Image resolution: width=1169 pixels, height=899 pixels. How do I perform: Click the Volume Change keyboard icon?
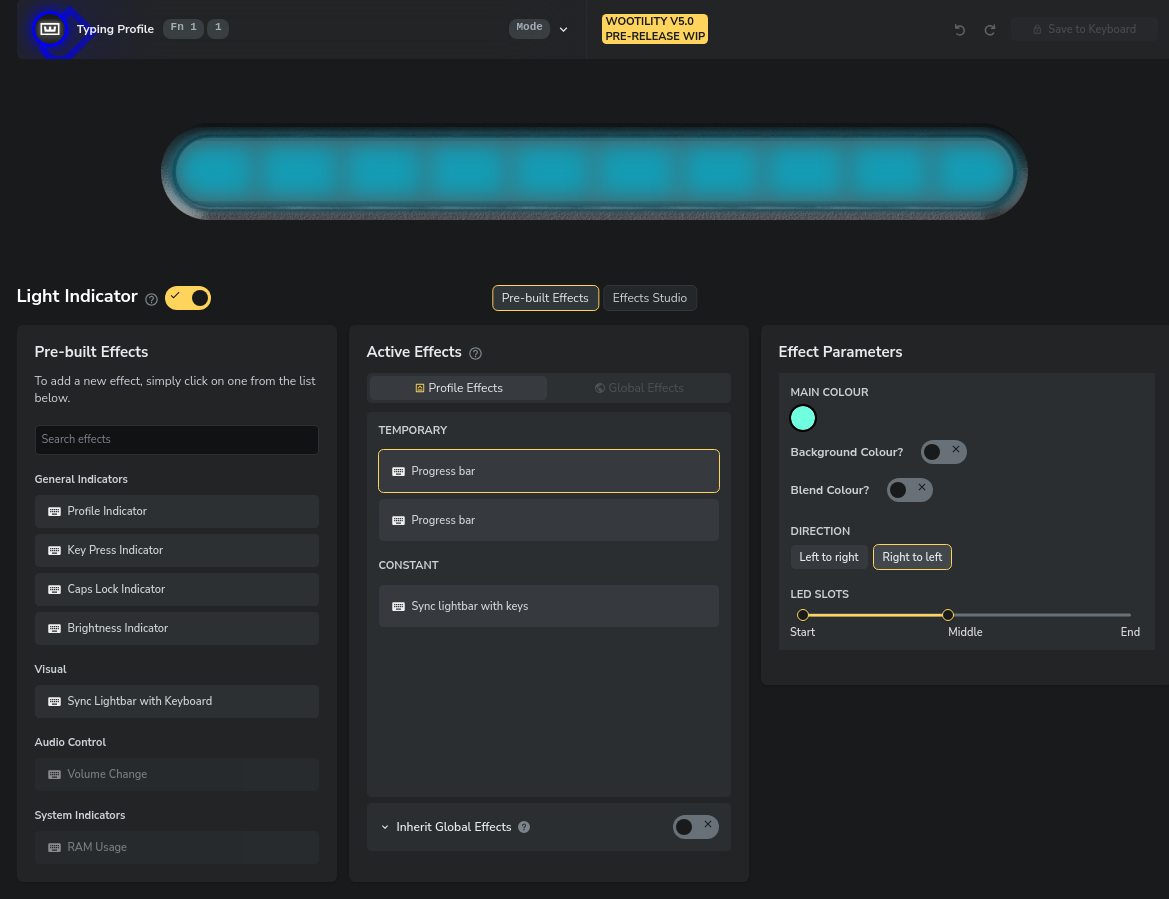pyautogui.click(x=54, y=775)
